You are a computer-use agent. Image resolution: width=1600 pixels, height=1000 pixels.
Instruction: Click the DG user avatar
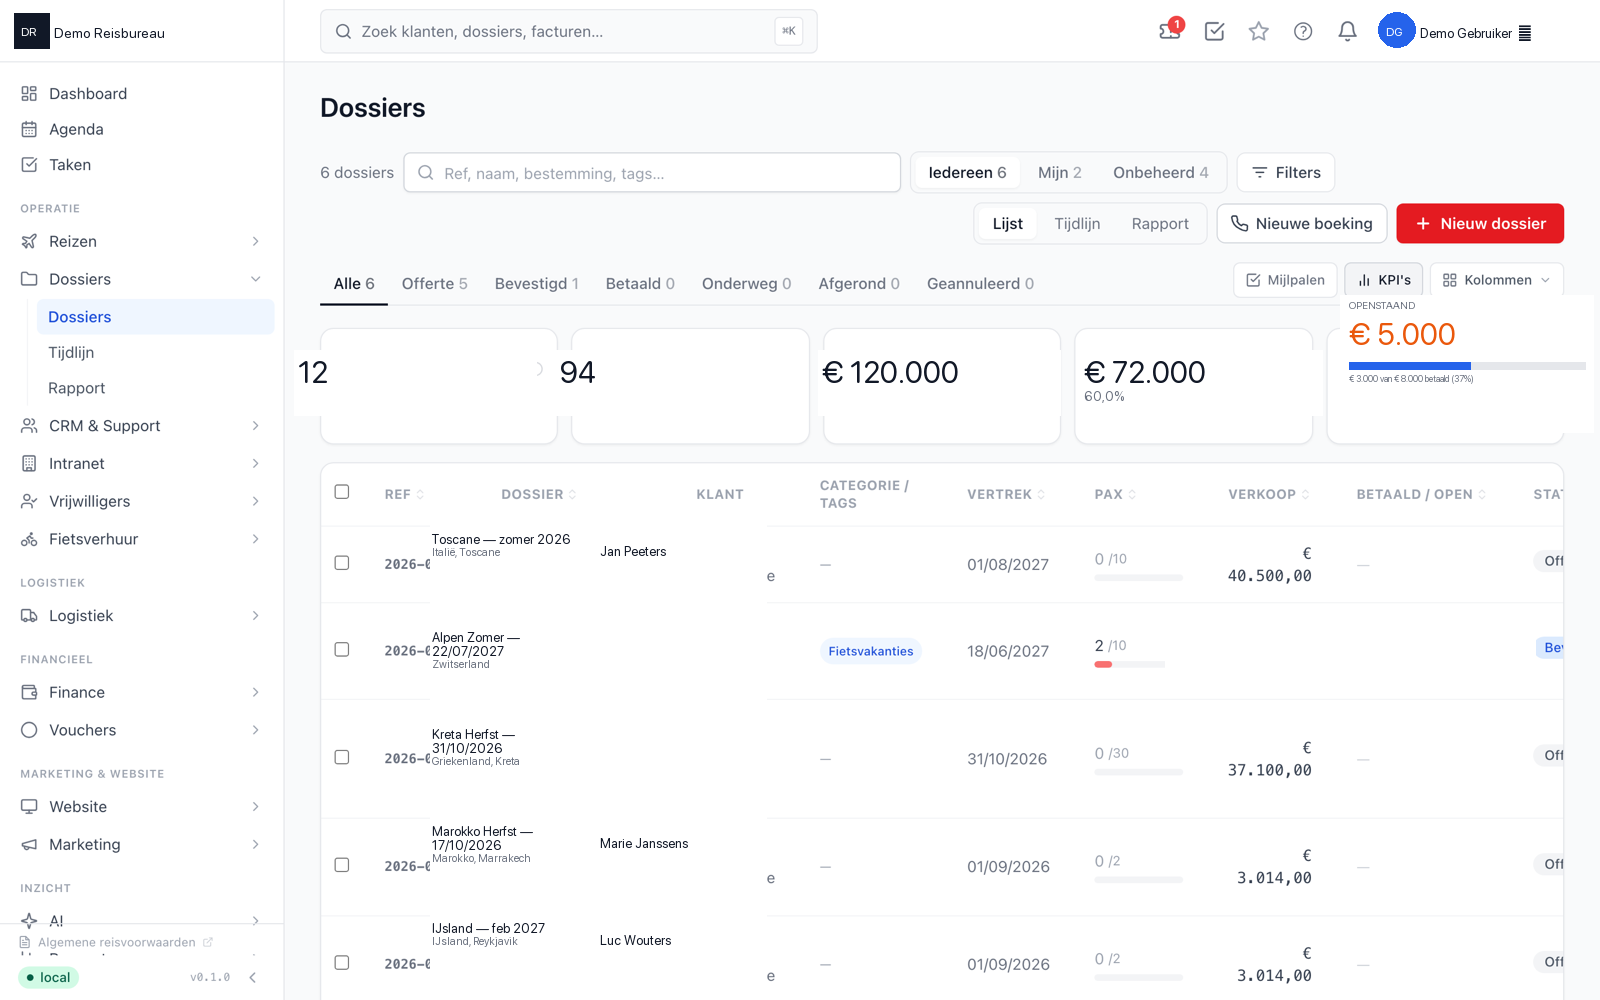(1396, 31)
